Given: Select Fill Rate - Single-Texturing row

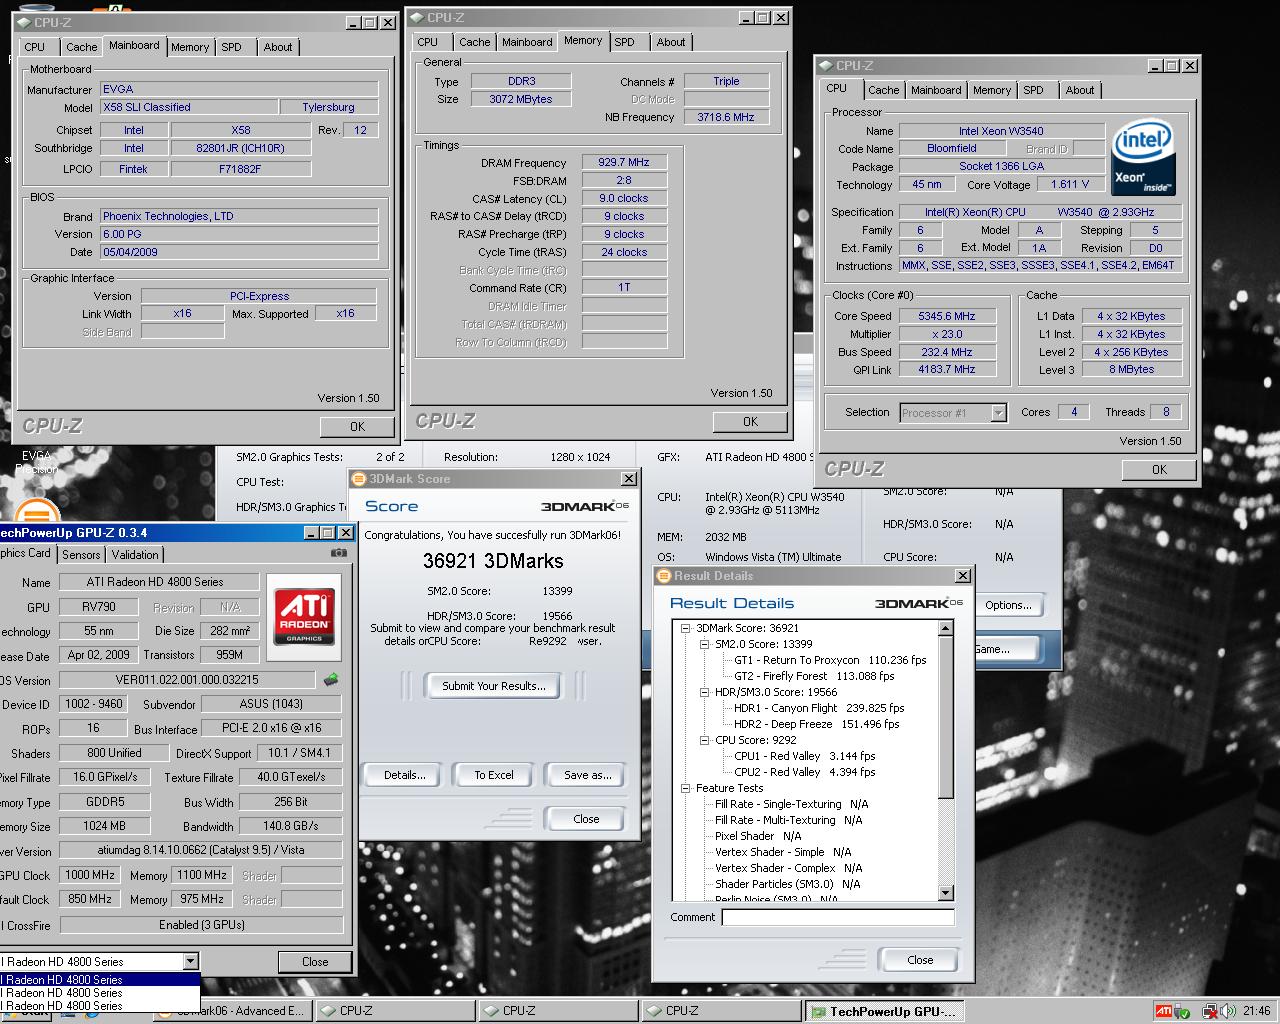Looking at the screenshot, I should point(792,804).
